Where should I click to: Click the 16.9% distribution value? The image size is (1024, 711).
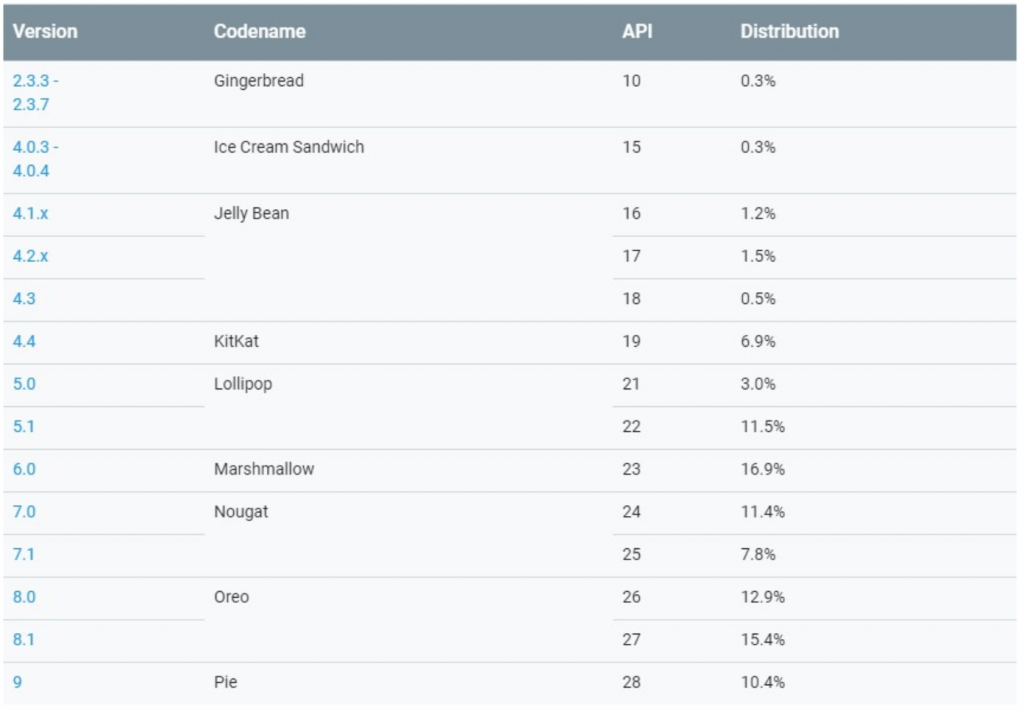point(762,469)
